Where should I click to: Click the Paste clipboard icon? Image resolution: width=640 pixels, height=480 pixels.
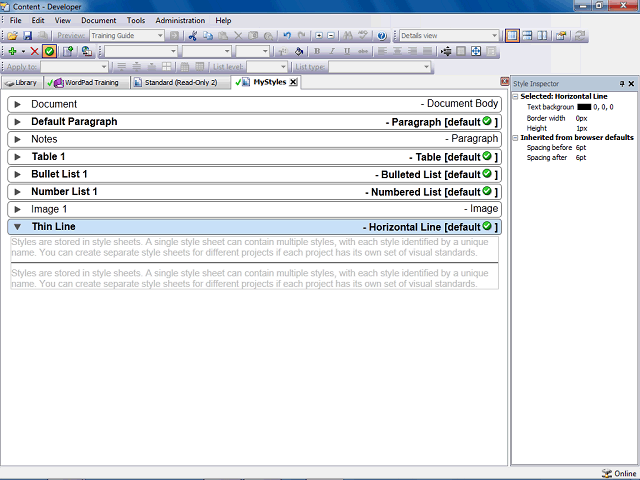click(223, 36)
